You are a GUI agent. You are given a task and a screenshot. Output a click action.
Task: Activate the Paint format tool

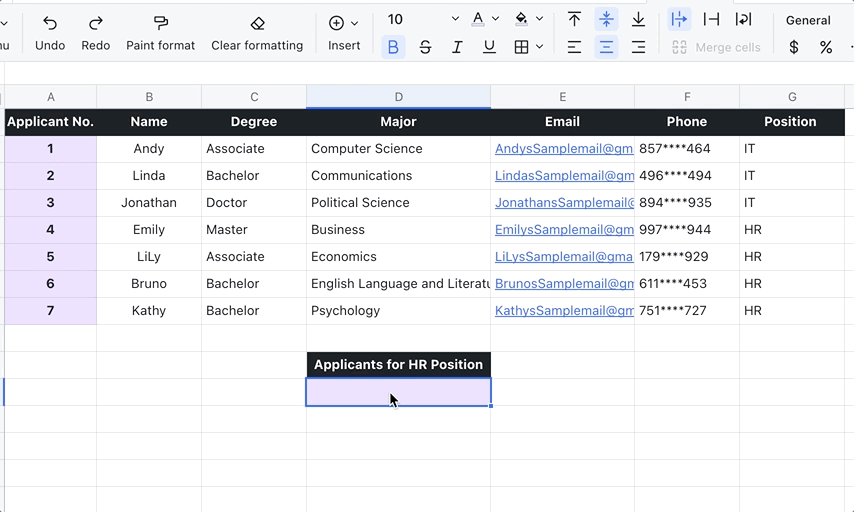coord(160,23)
